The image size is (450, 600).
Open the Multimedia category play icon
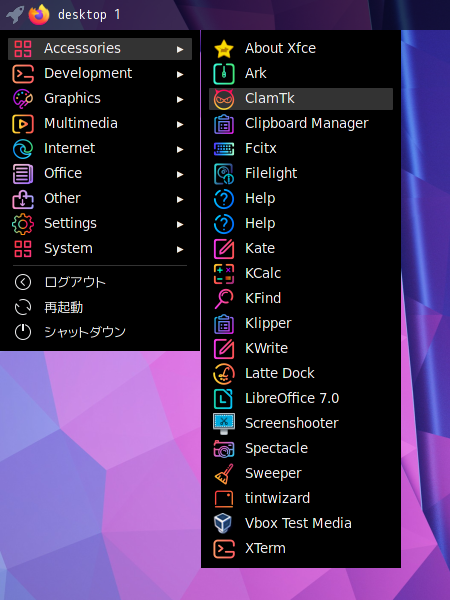pyautogui.click(x=23, y=124)
